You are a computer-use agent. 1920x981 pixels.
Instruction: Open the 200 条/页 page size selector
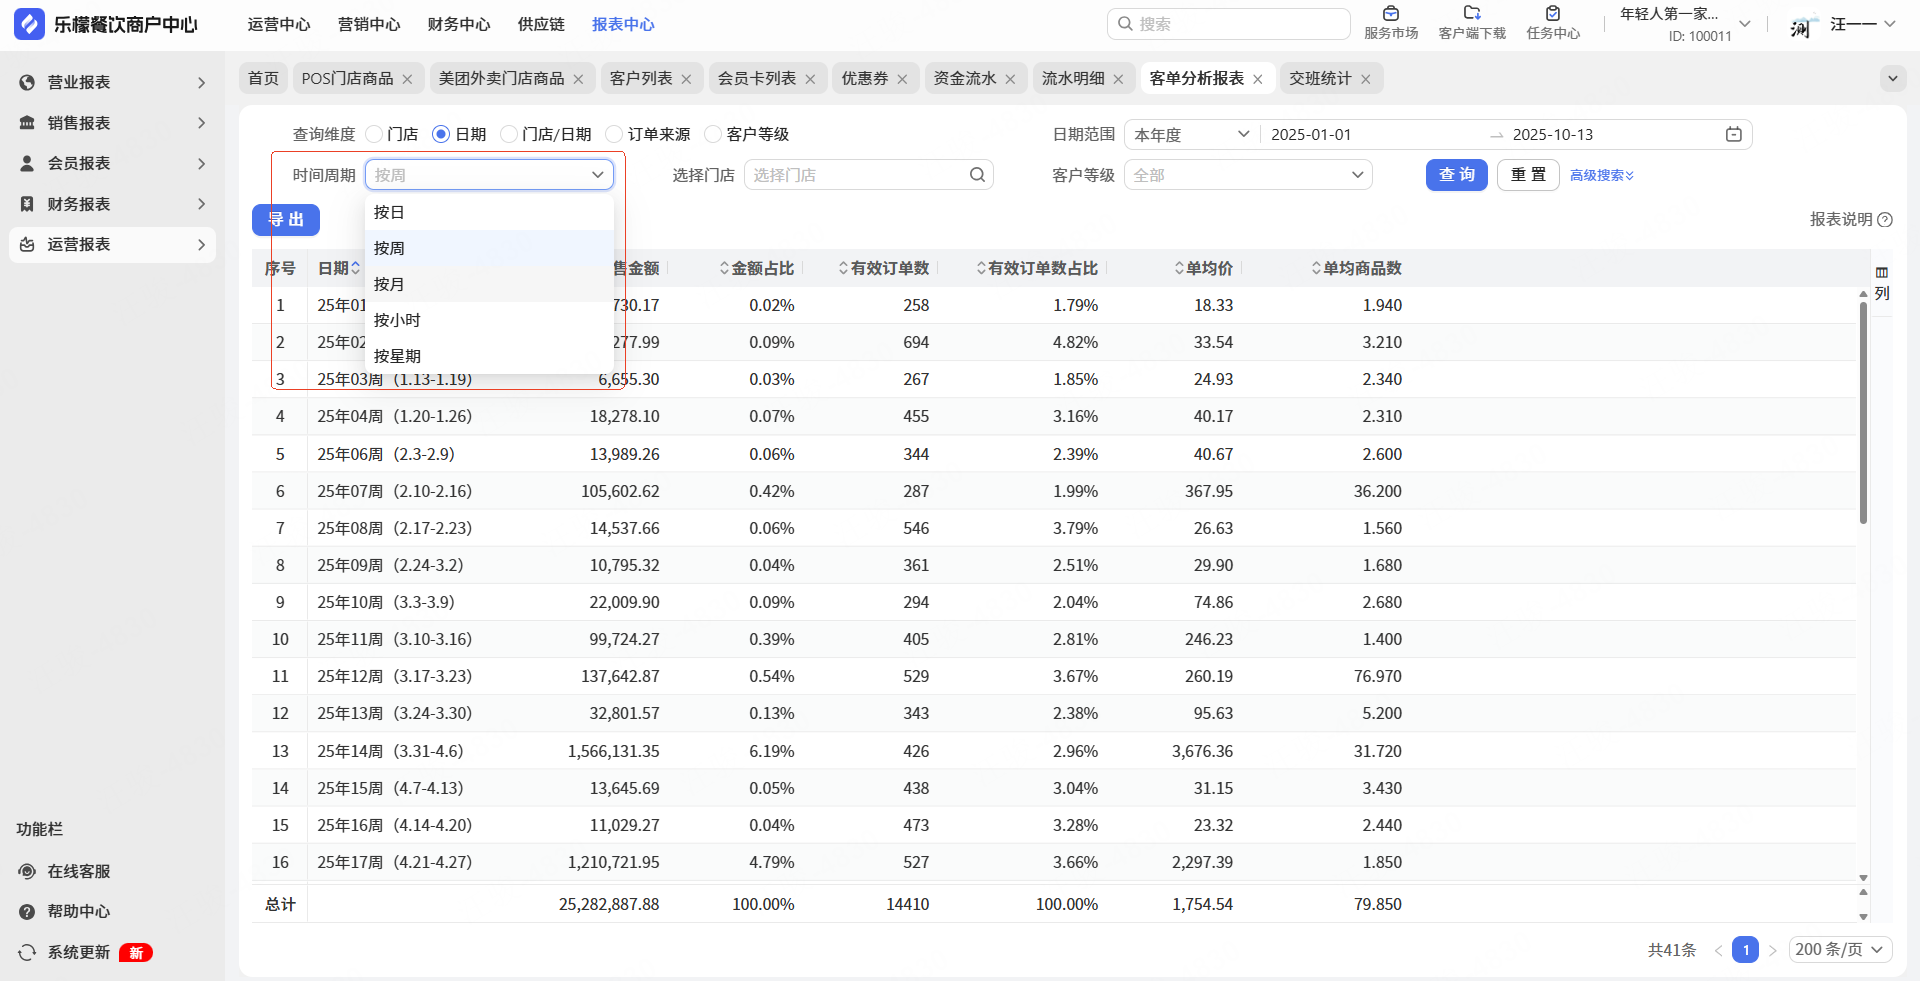pyautogui.click(x=1838, y=949)
